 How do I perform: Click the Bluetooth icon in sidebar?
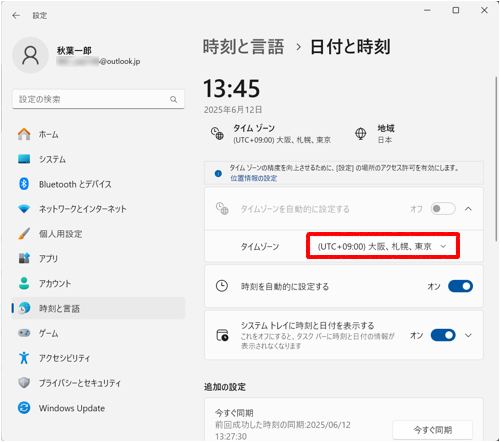coord(24,184)
